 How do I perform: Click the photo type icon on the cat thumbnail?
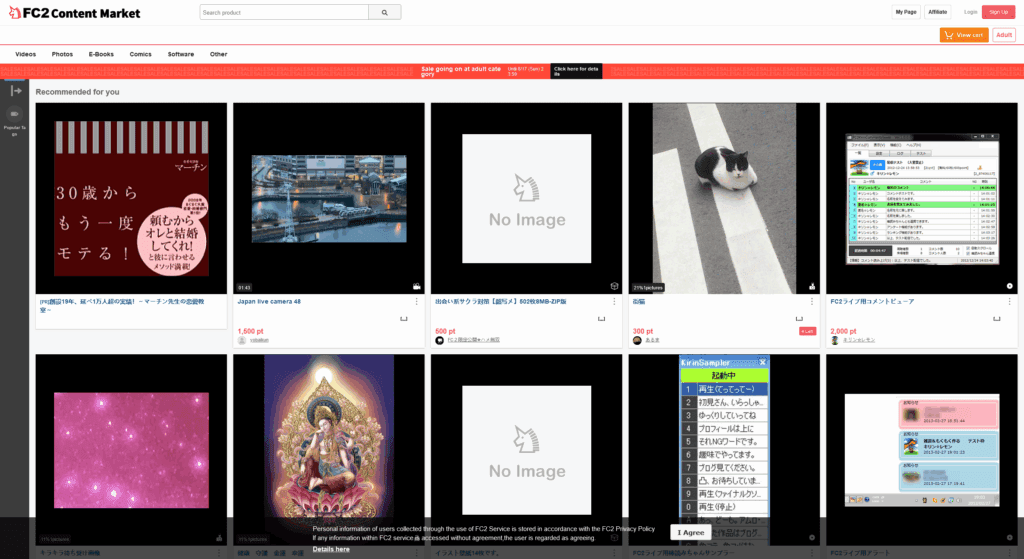pyautogui.click(x=812, y=286)
